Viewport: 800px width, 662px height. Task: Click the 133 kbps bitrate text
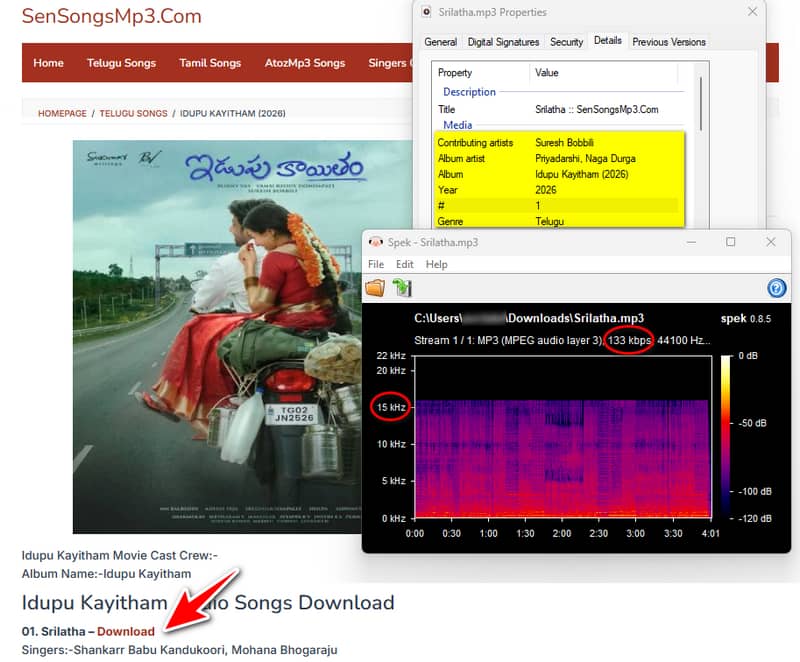(x=629, y=340)
